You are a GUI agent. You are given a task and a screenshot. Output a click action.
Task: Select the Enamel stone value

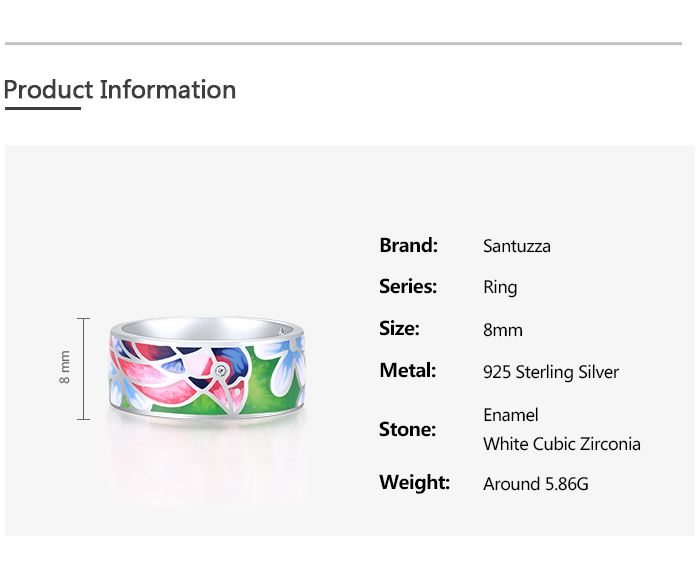pyautogui.click(x=510, y=415)
